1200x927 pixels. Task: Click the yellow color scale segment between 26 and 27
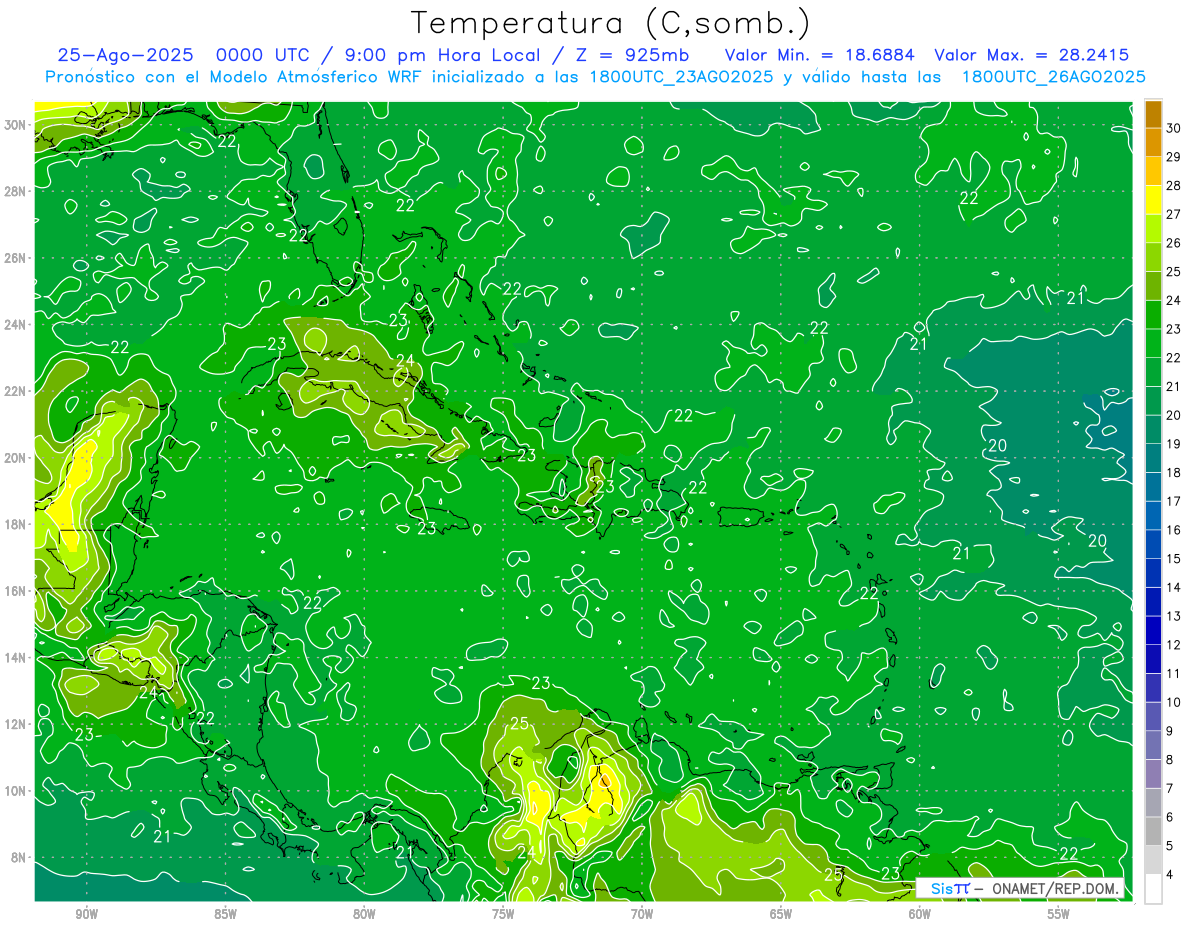pos(1153,229)
